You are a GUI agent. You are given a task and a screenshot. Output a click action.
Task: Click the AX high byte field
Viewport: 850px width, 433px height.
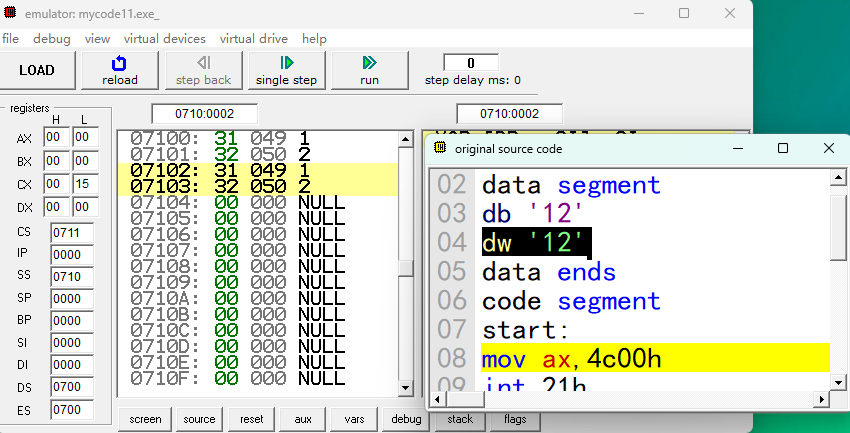click(56, 138)
